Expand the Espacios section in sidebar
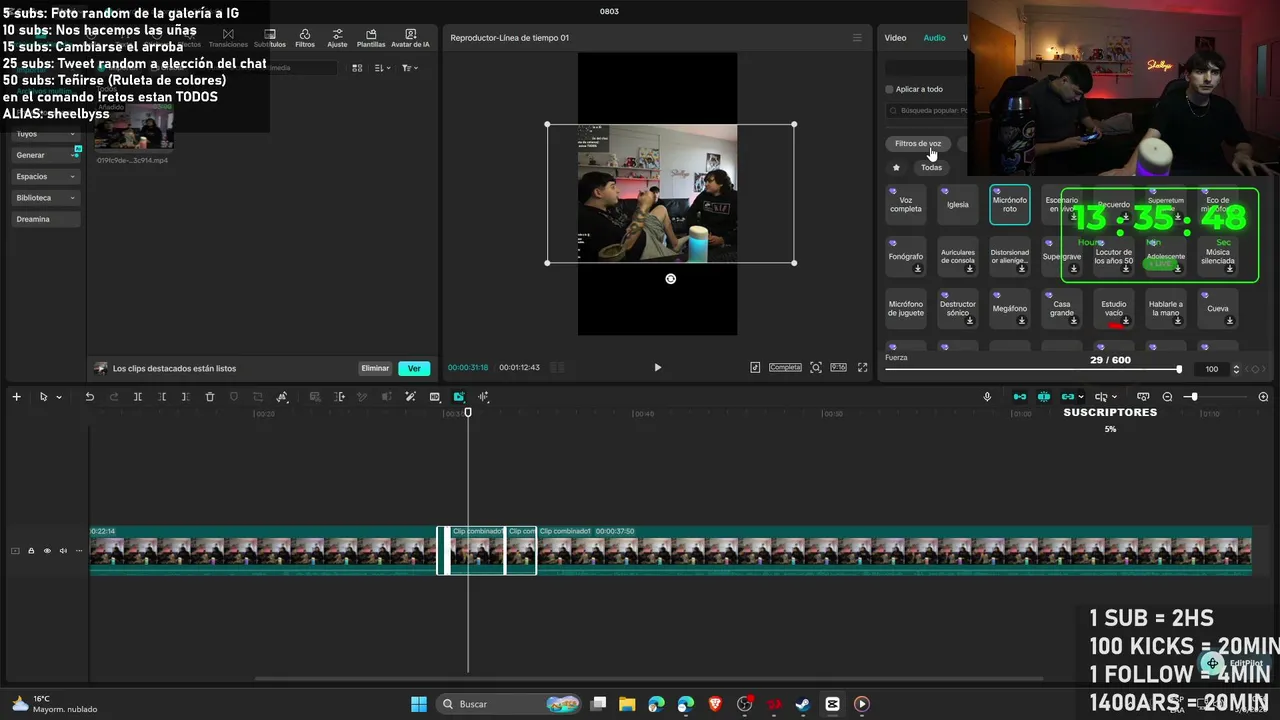The height and width of the screenshot is (720, 1280). pos(45,176)
